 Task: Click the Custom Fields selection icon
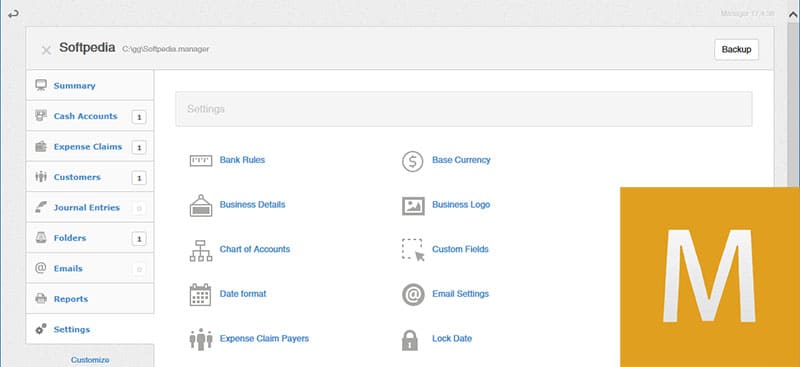[x=413, y=250]
